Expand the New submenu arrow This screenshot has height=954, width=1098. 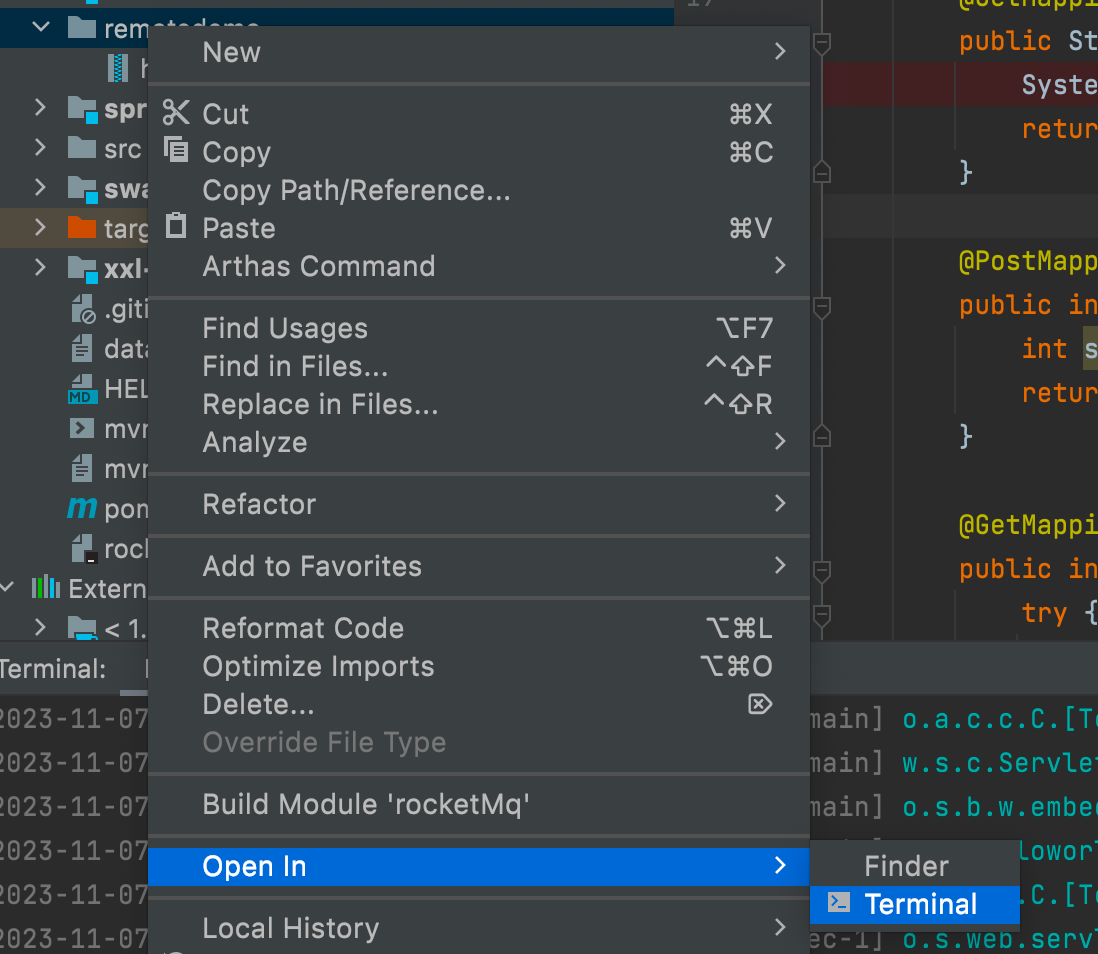780,51
